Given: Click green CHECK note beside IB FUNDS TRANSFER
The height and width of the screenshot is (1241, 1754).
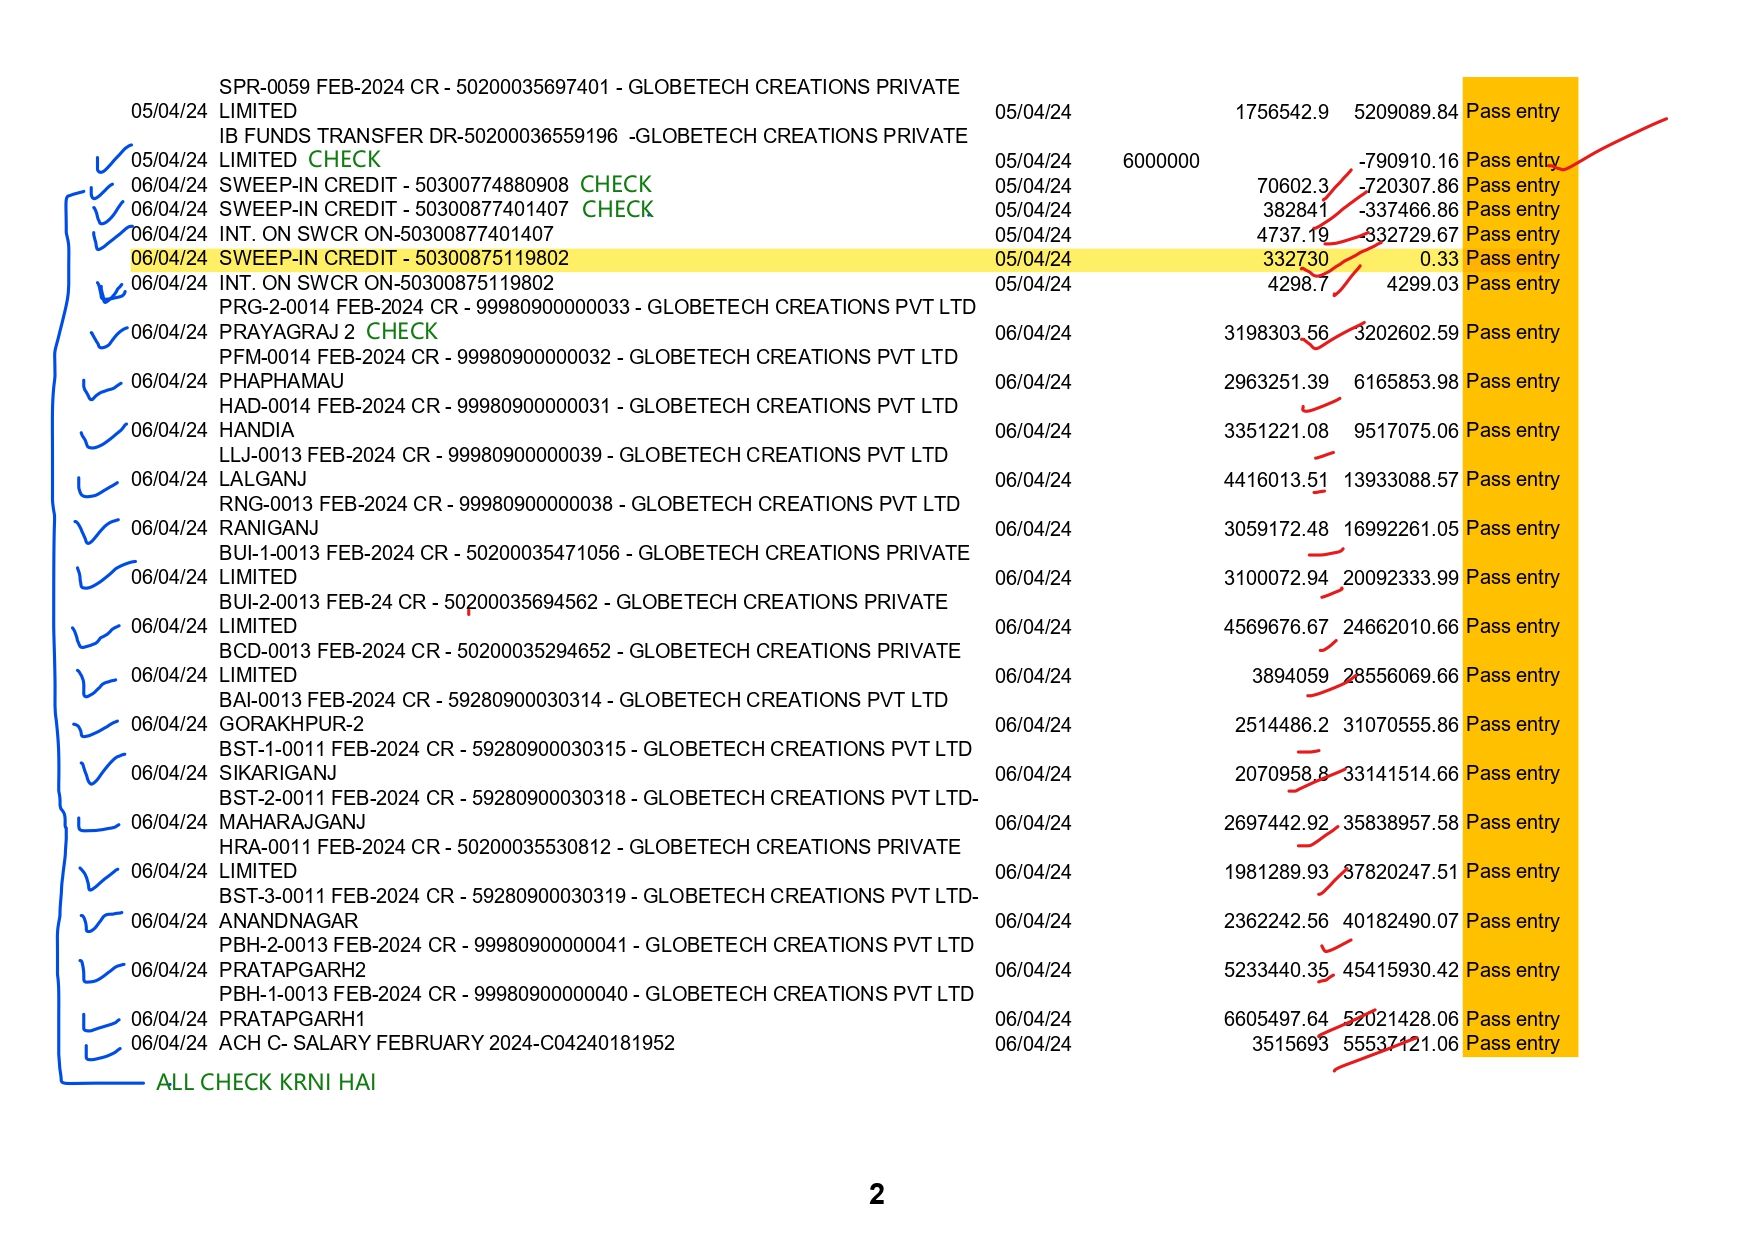Looking at the screenshot, I should [344, 160].
